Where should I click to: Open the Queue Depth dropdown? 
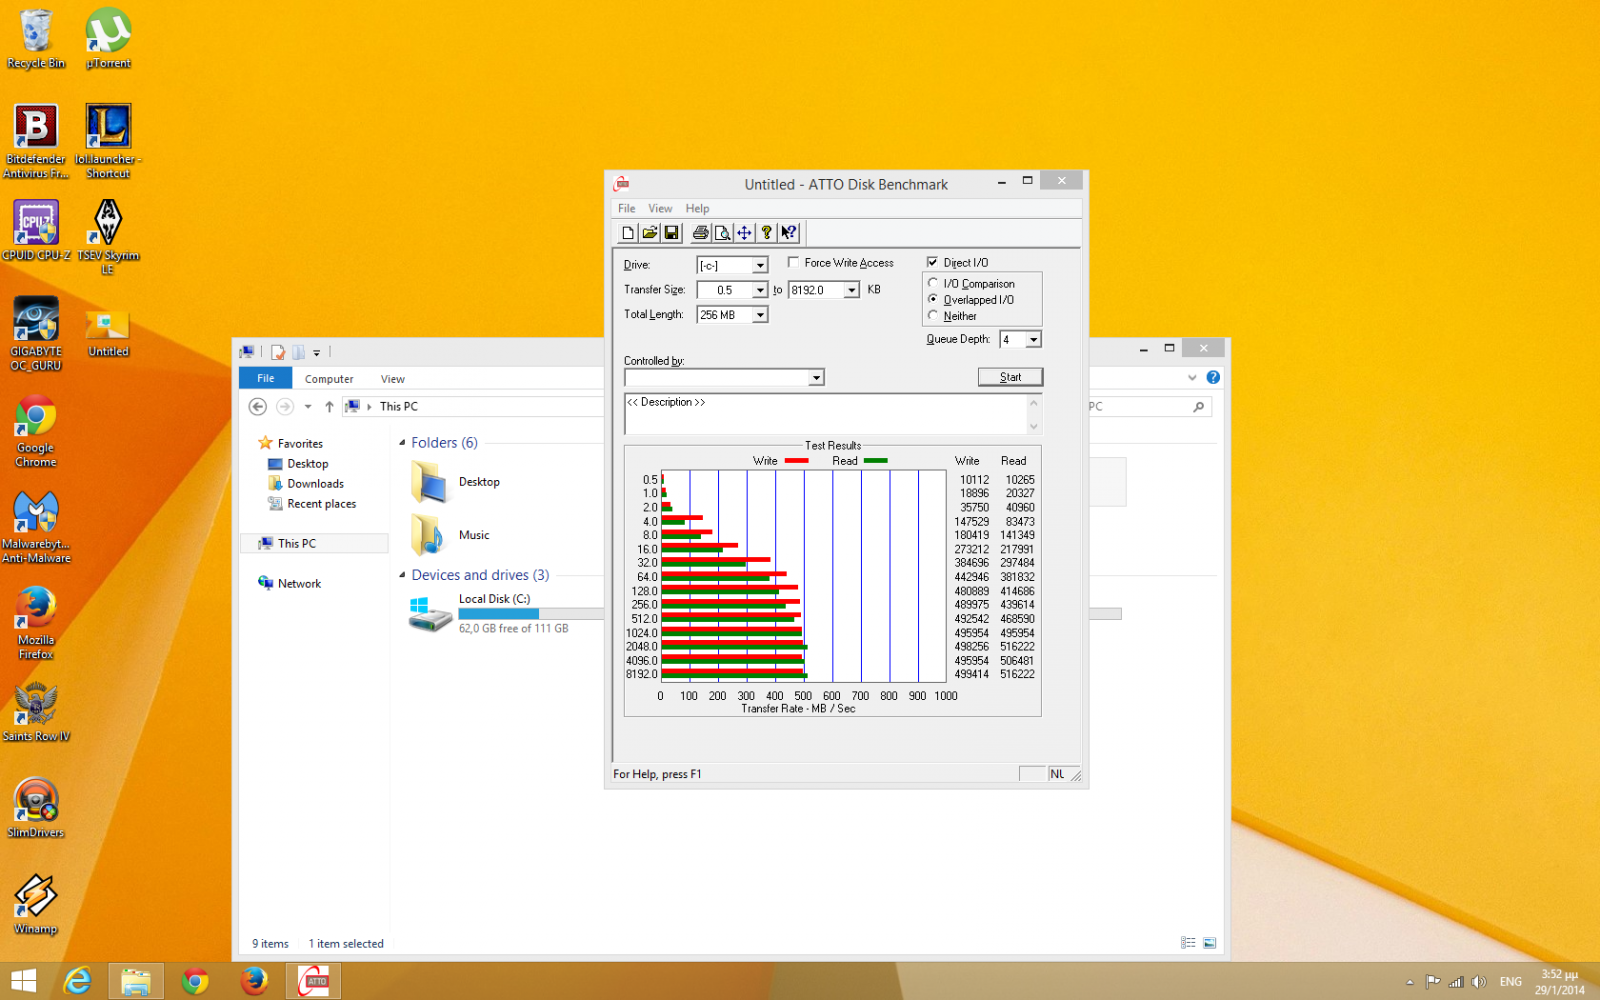click(x=1034, y=340)
